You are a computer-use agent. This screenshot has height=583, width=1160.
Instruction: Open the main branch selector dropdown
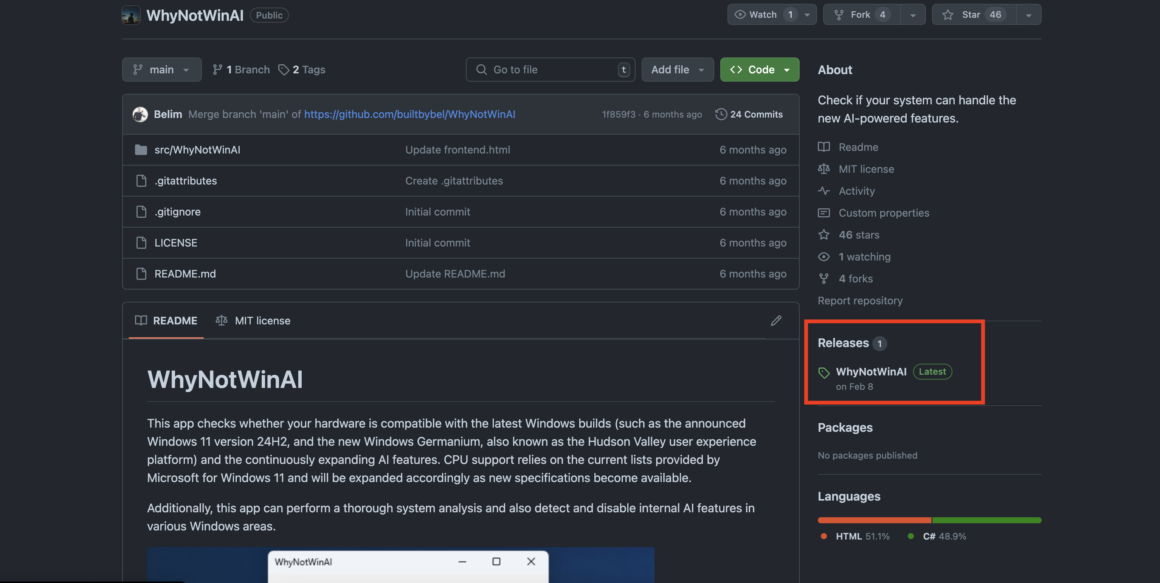coord(162,70)
